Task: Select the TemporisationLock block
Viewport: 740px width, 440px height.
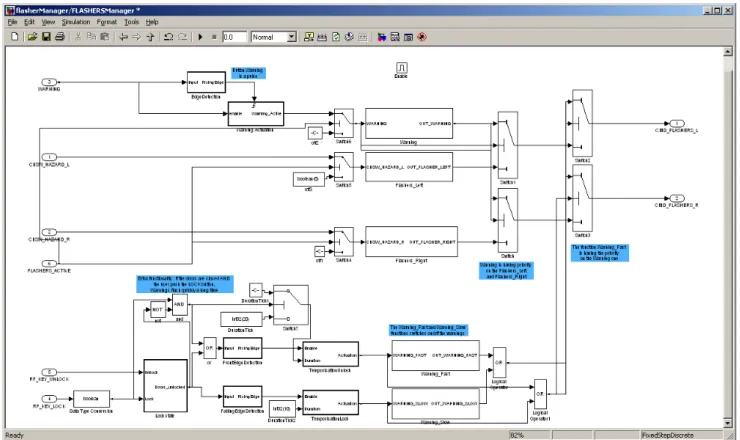Action: coord(330,403)
